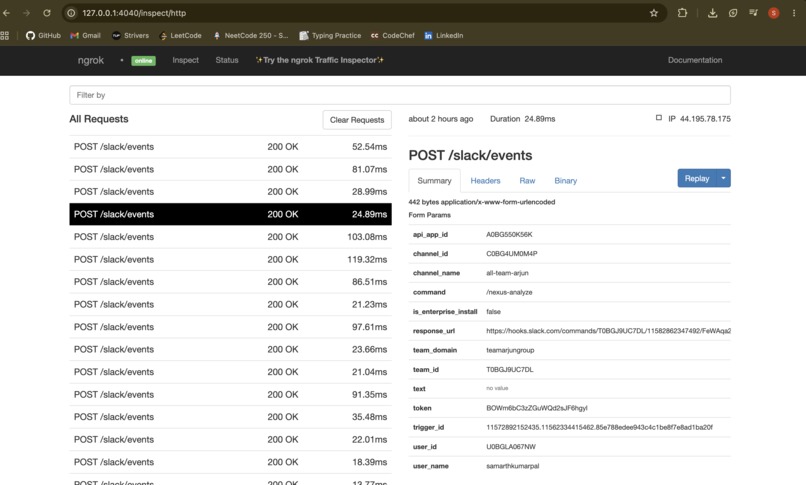Screen dimensions: 806x485
Task: Click the channel_name value all-team-arjun
Action: (x=507, y=273)
